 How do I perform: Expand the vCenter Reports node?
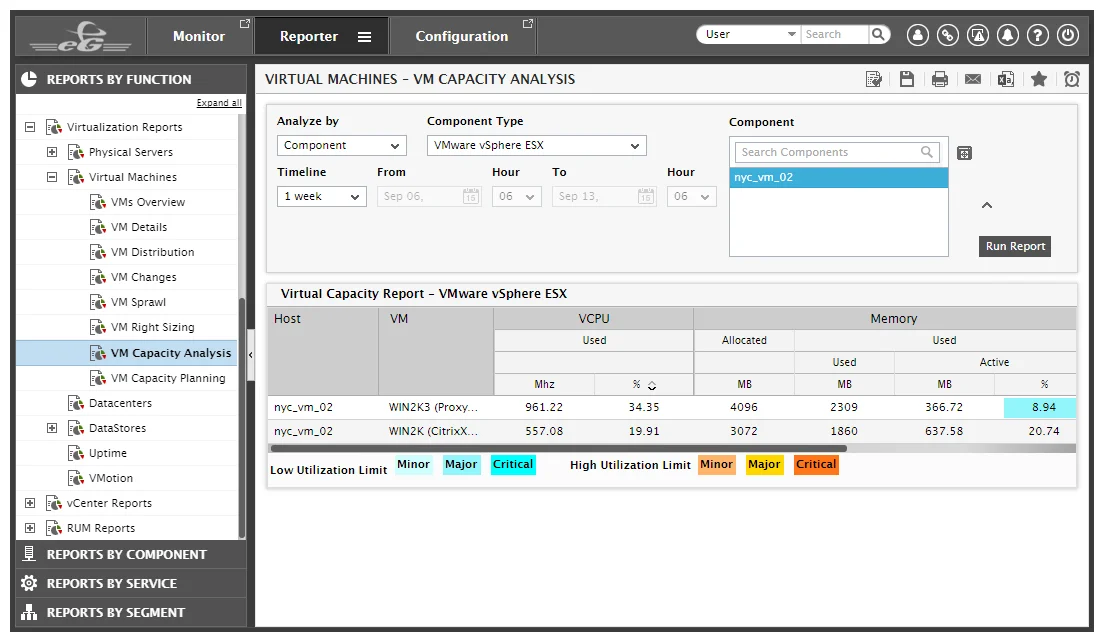tap(30, 503)
